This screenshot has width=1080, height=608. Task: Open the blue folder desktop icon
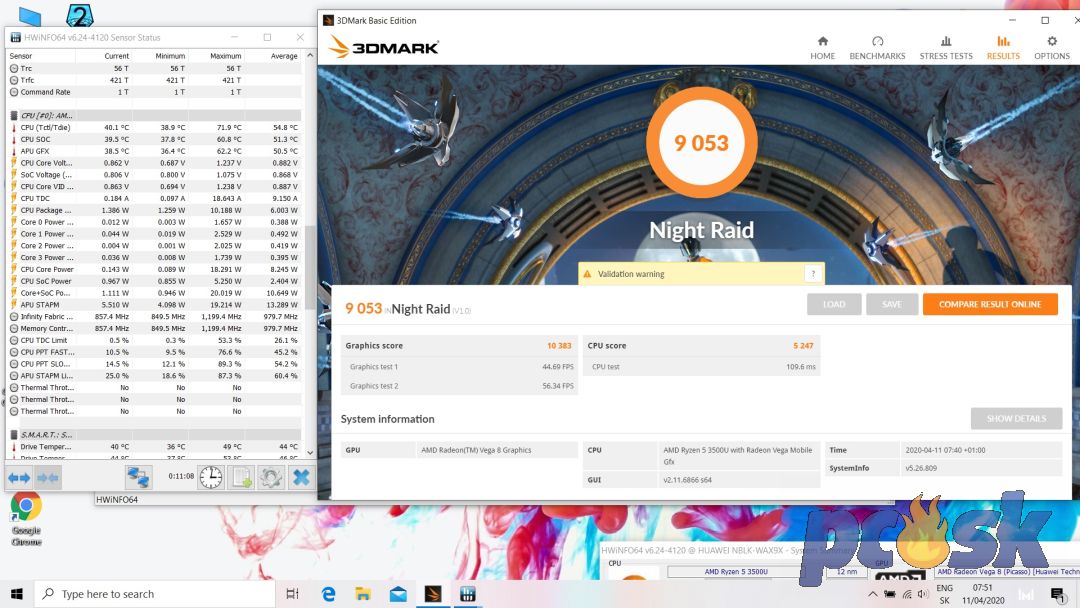(30, 15)
